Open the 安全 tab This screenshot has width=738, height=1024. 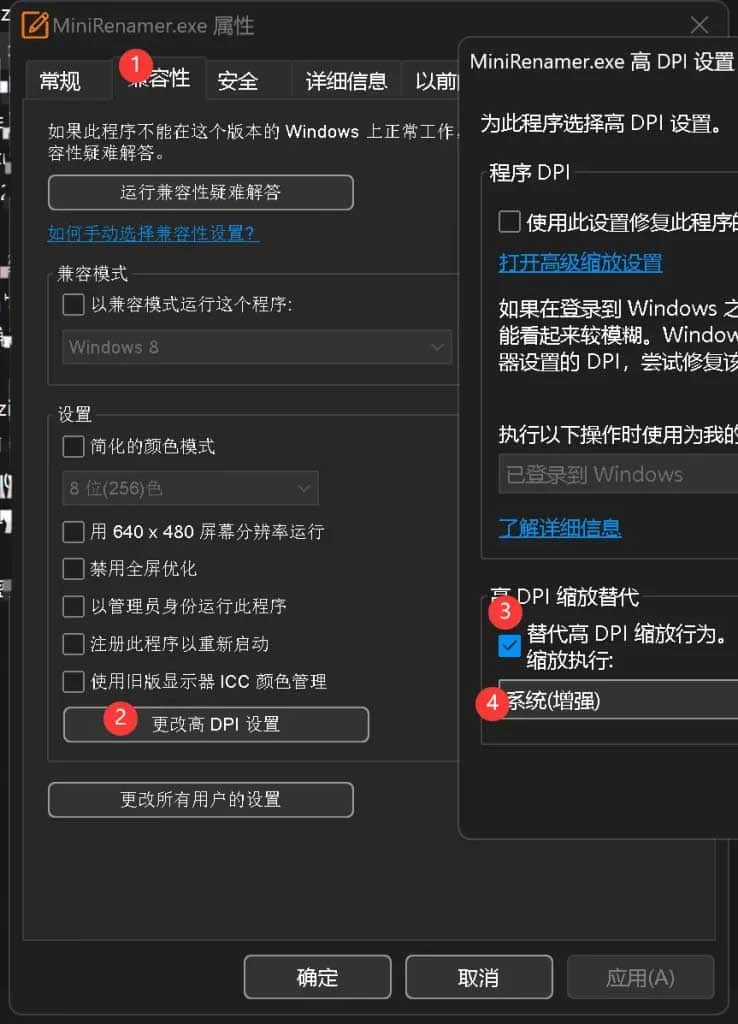pos(237,81)
